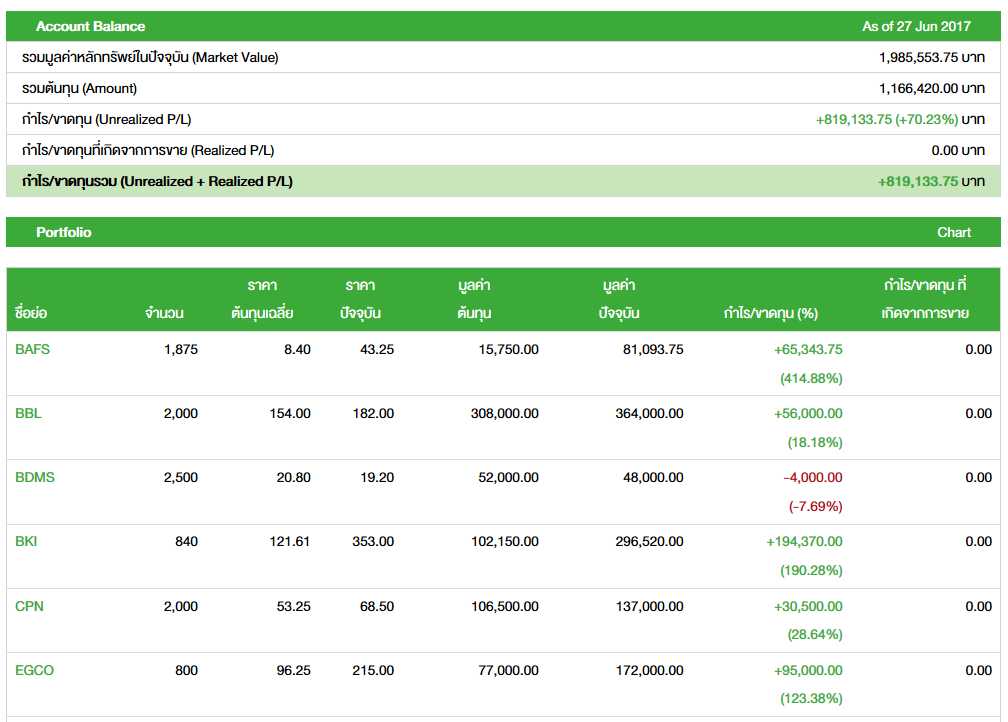Click CPN market value 137,000.00
The image size is (1008, 722).
click(x=649, y=606)
